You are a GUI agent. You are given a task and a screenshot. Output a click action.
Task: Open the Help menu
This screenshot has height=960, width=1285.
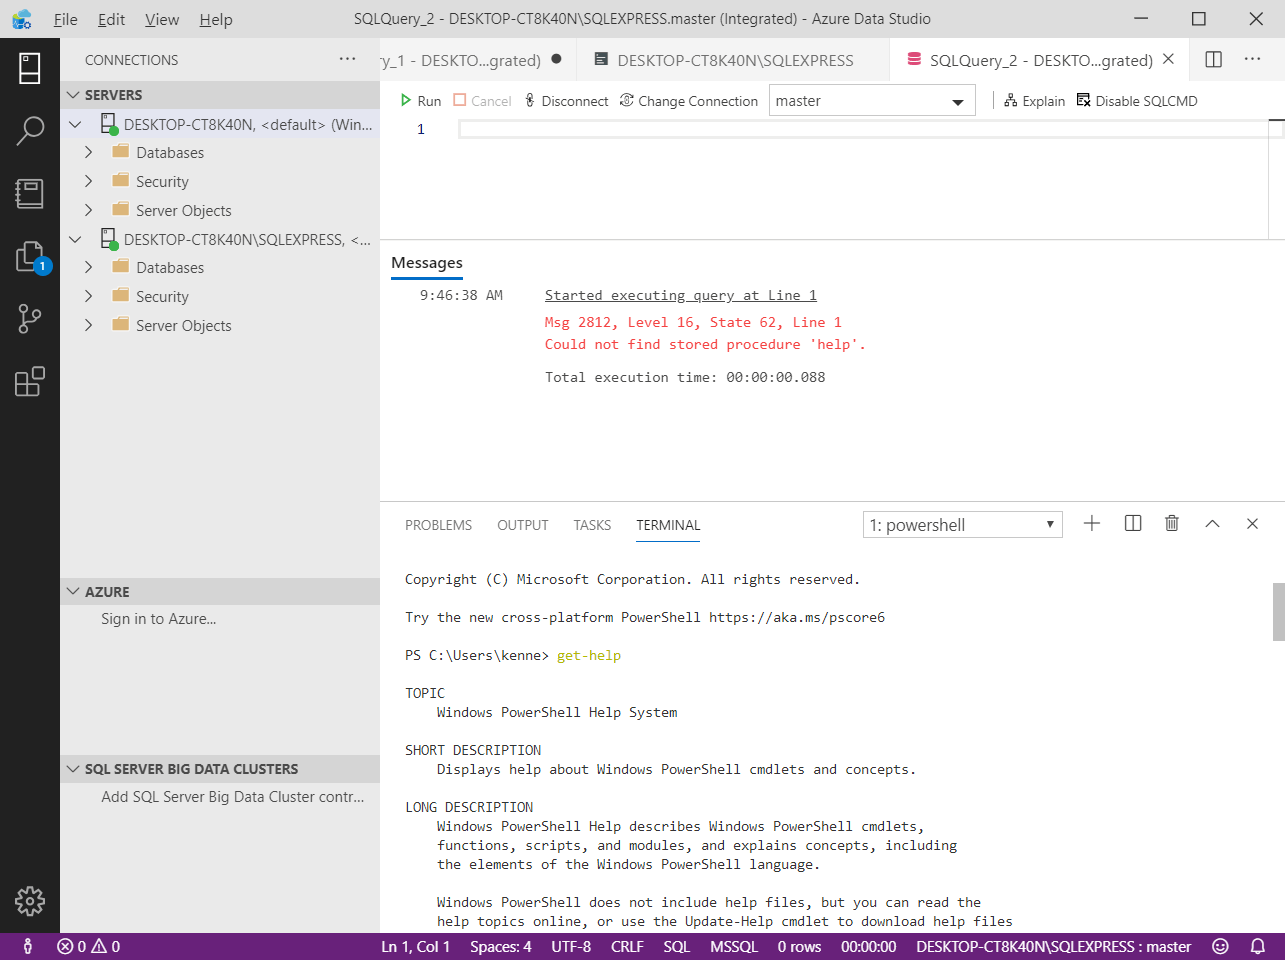point(215,19)
